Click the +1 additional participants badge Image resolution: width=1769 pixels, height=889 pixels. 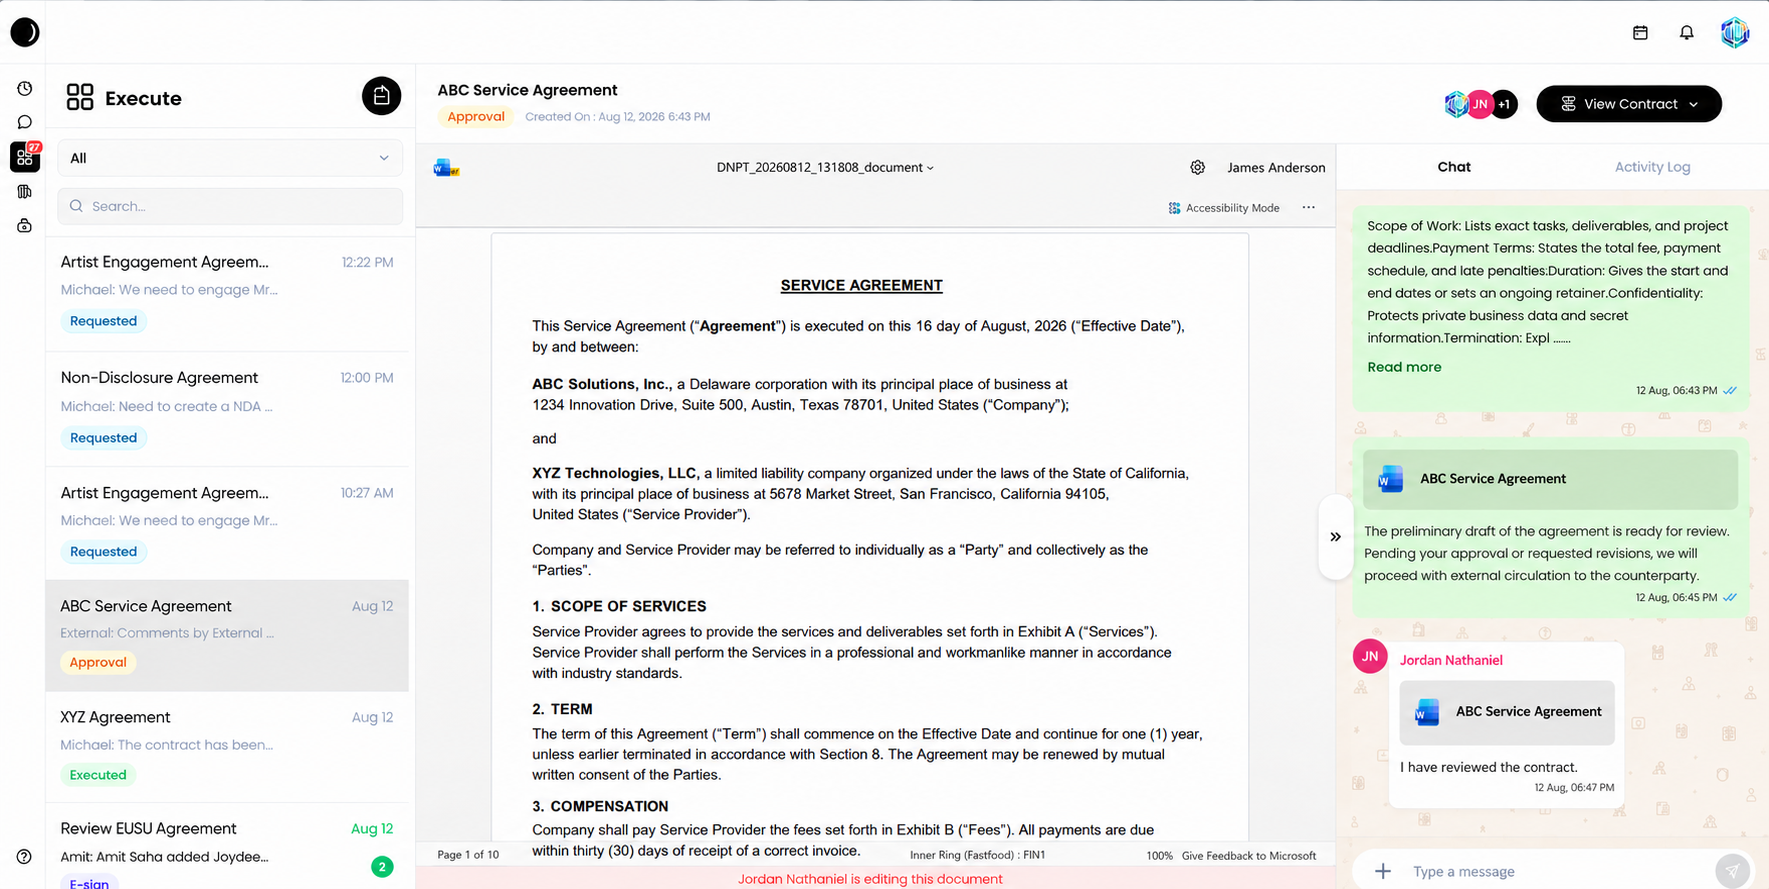click(x=1504, y=104)
